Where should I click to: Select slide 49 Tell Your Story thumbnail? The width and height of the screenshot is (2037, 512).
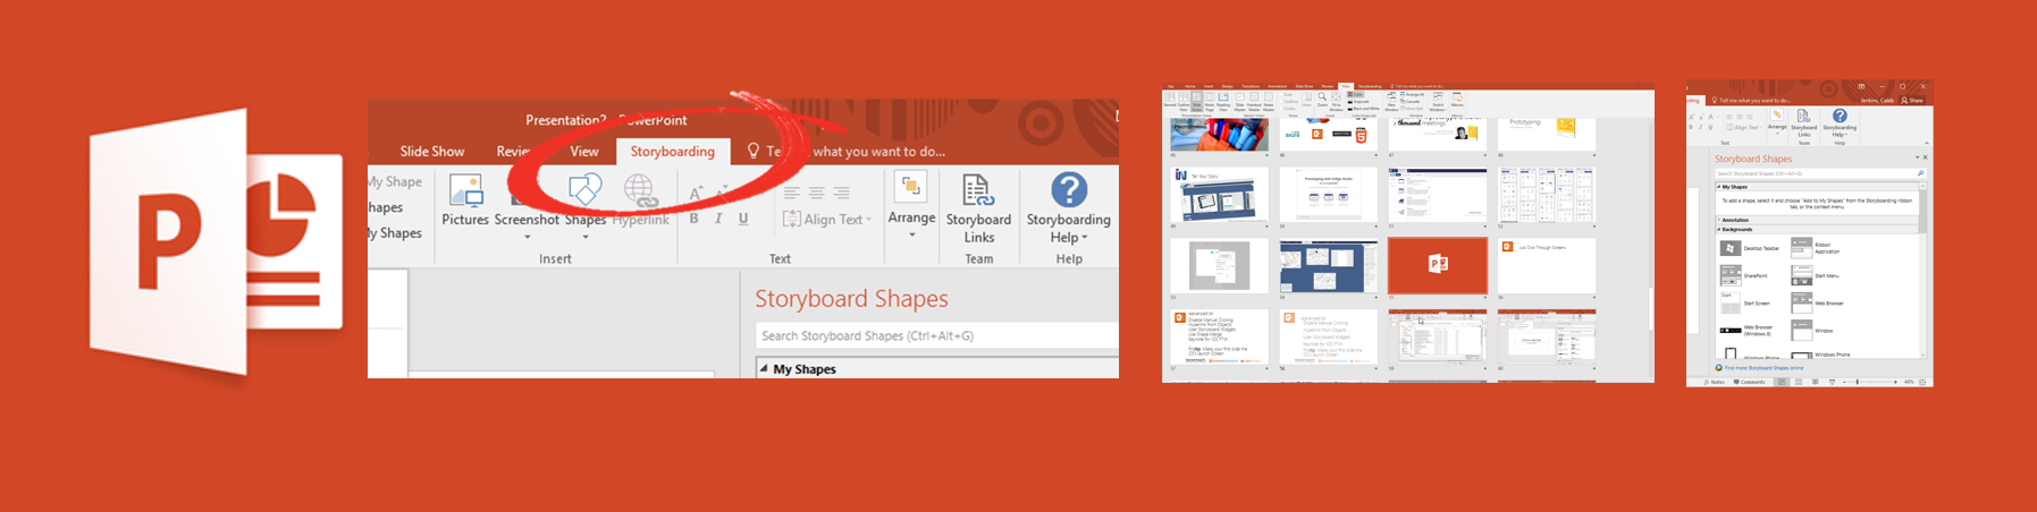coord(1219,194)
